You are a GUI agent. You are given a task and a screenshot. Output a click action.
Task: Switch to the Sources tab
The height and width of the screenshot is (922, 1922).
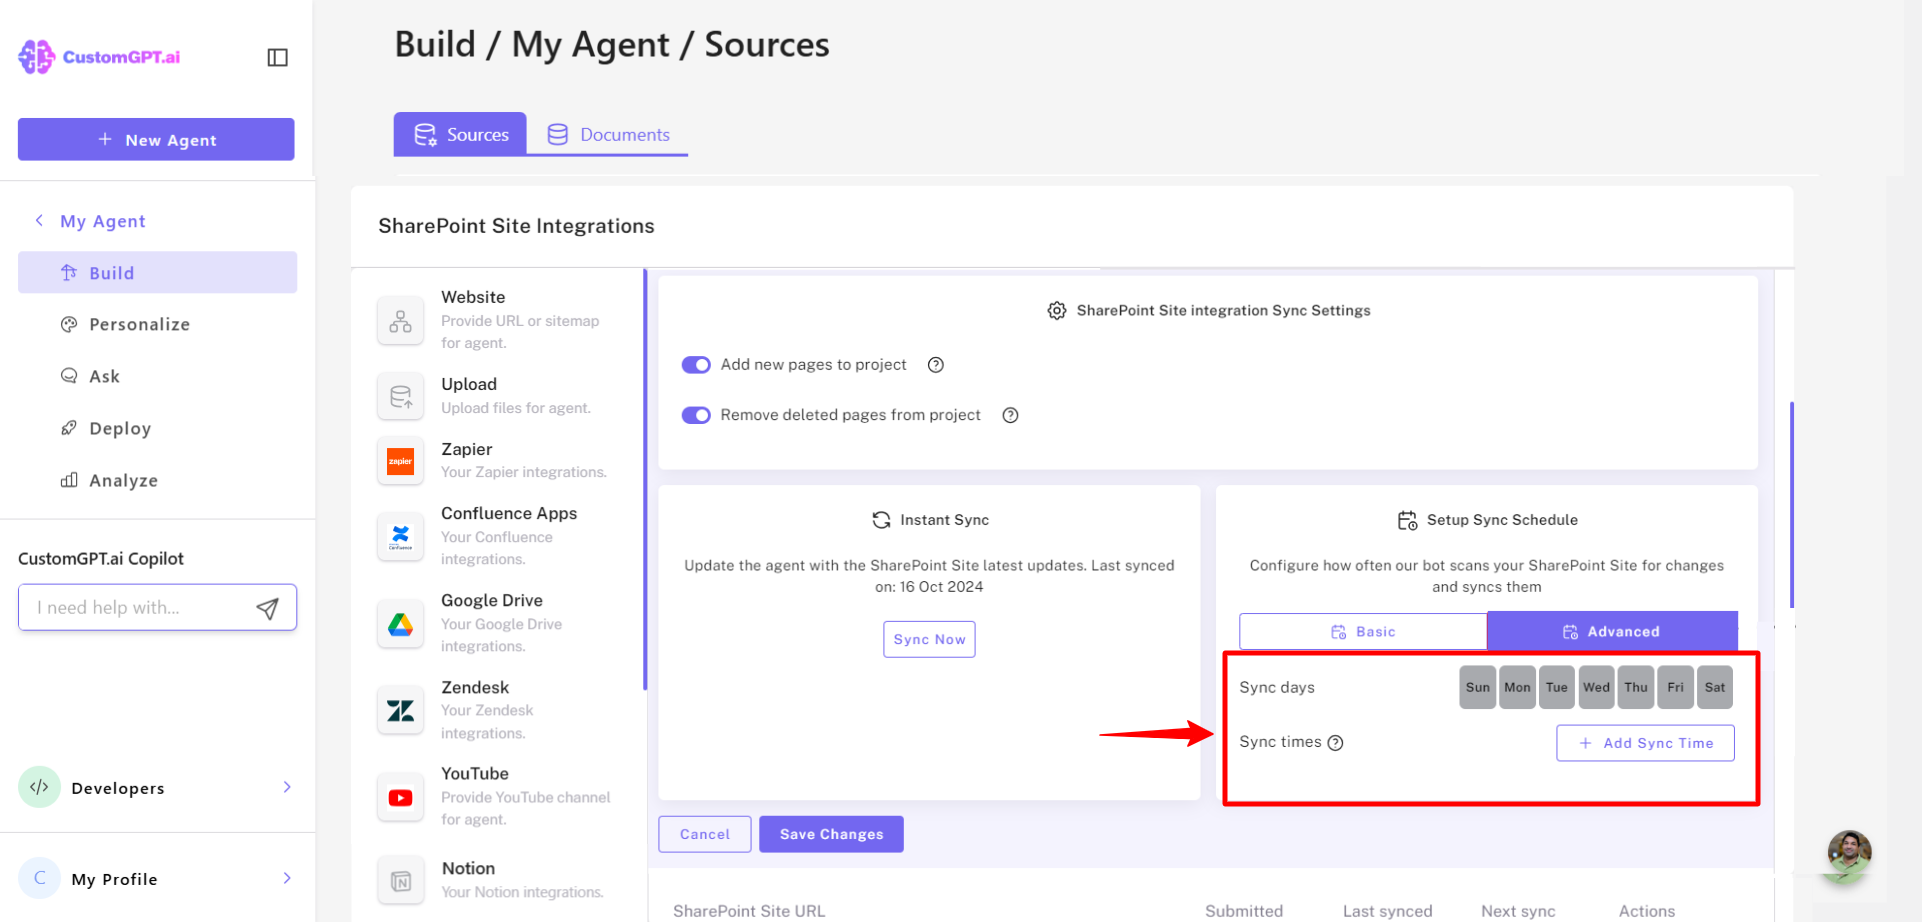460,134
